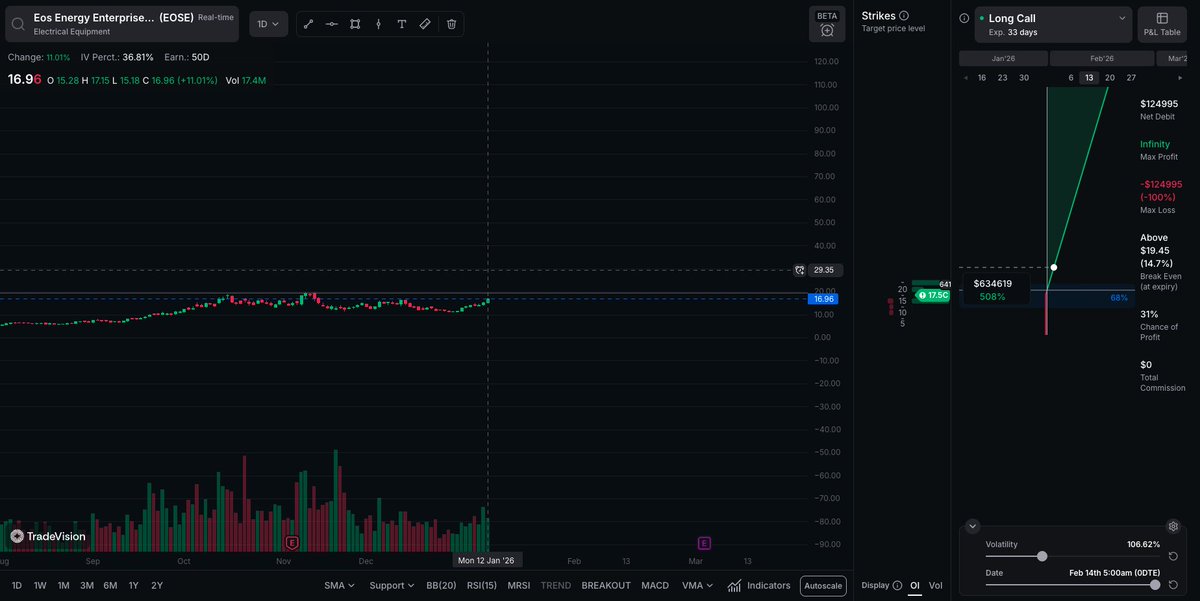Go to previous expiration dates arrow
Viewport: 1200px width, 601px height.
(965, 78)
